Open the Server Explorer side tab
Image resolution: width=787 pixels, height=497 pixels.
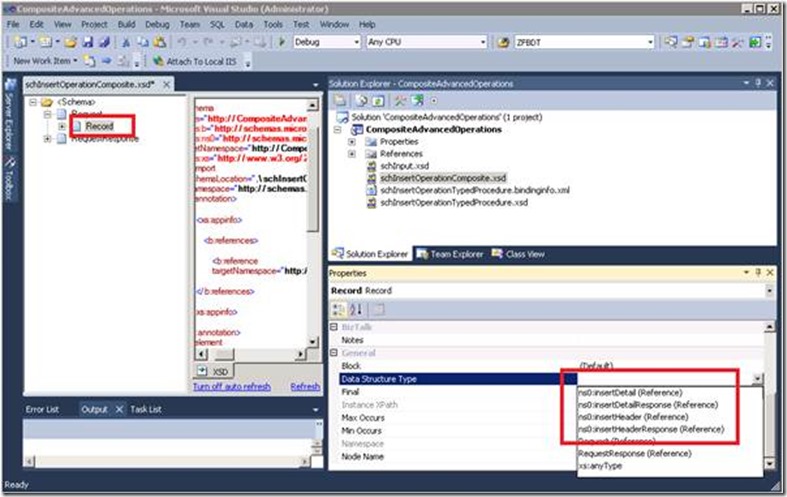[x=9, y=114]
